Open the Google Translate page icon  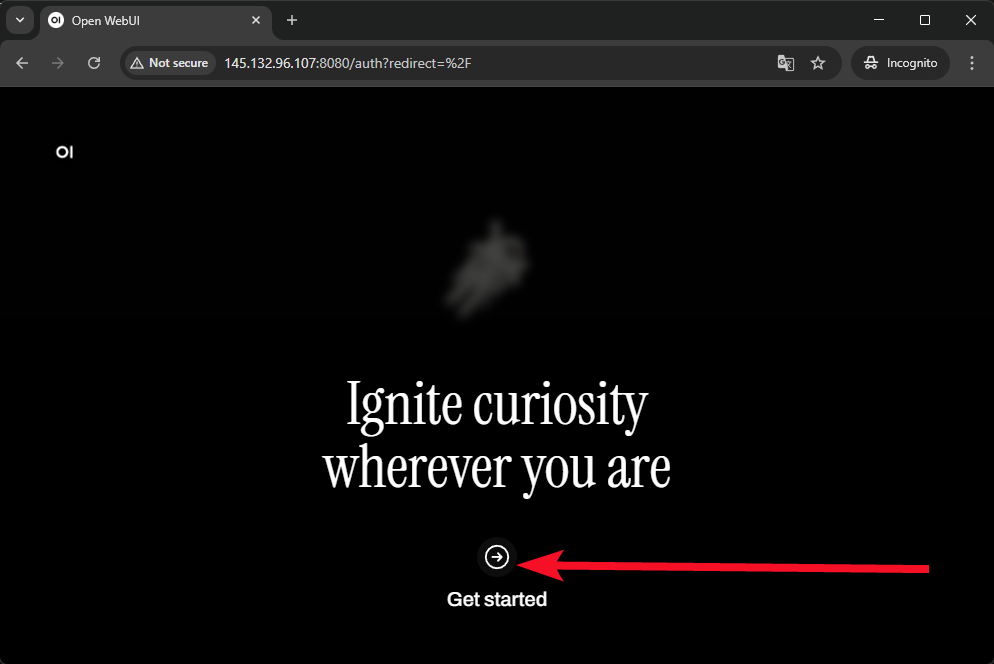pyautogui.click(x=786, y=63)
